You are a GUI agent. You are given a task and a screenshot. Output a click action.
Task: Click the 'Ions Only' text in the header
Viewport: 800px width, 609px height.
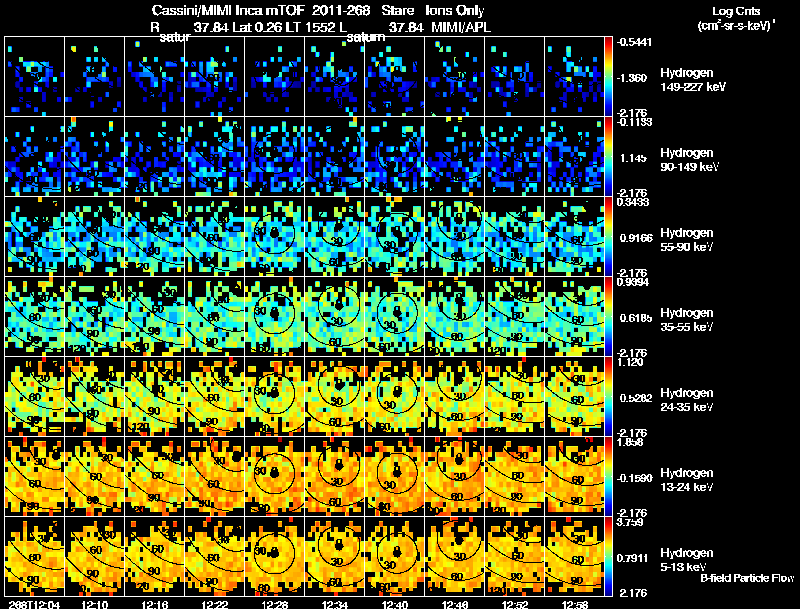coord(455,10)
